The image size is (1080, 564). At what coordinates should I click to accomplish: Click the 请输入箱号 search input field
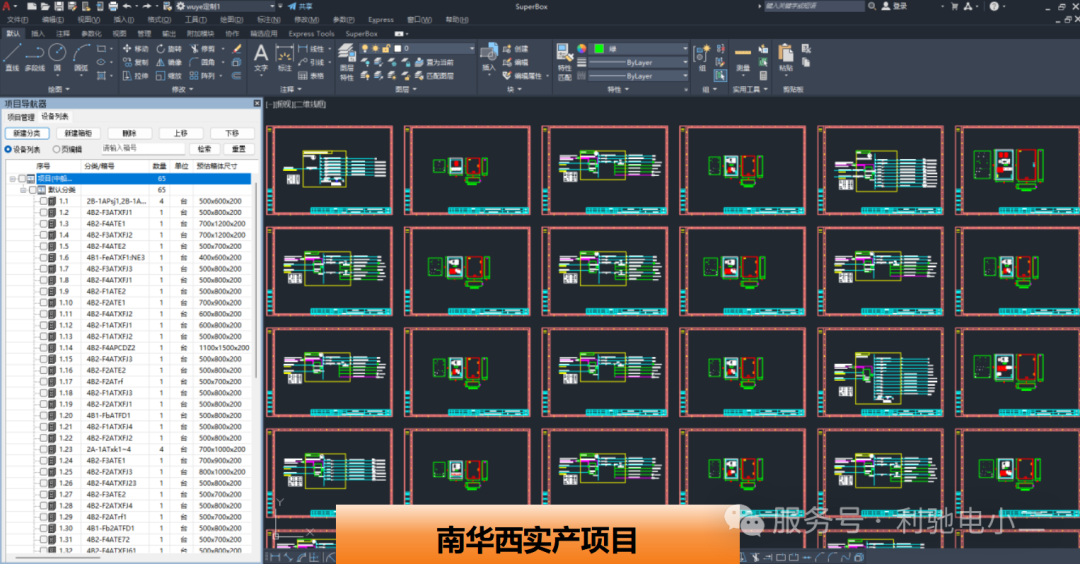click(x=143, y=148)
